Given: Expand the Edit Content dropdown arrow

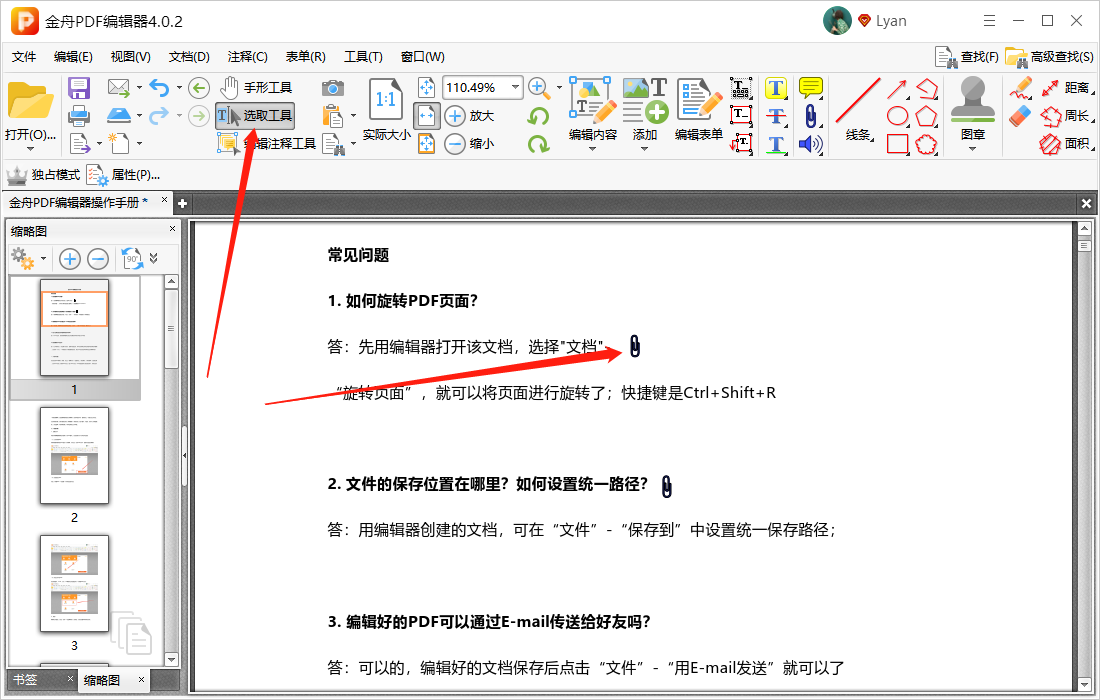Looking at the screenshot, I should [592, 148].
